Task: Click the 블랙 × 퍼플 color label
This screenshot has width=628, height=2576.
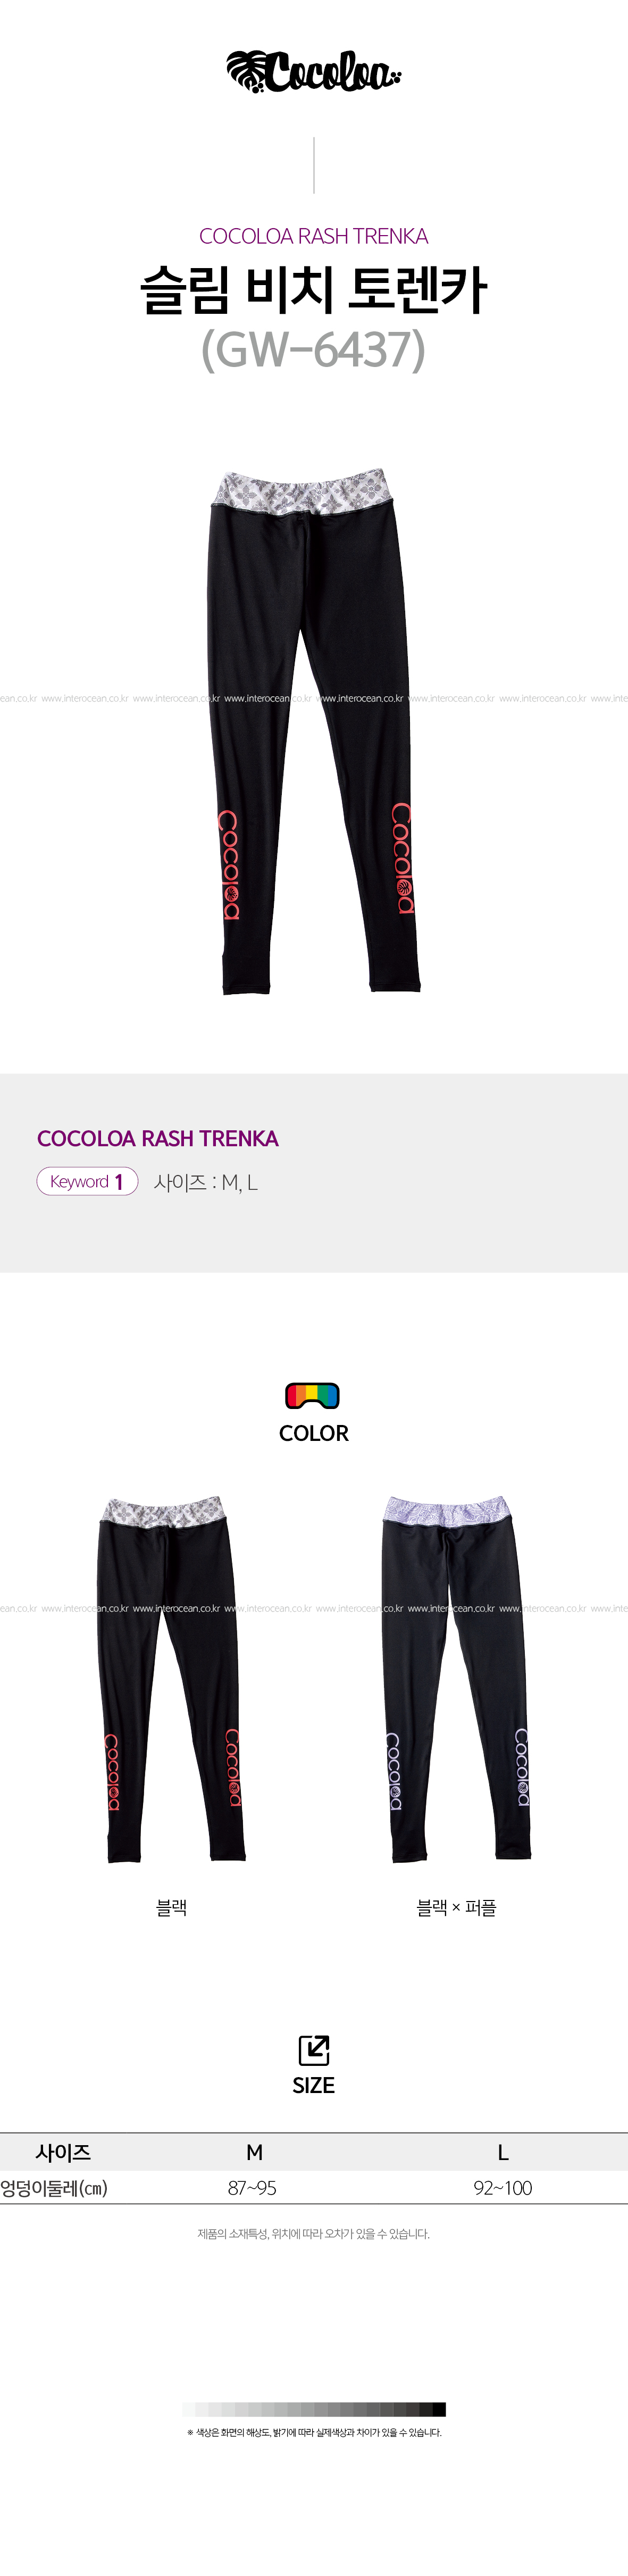Action: (x=456, y=1907)
